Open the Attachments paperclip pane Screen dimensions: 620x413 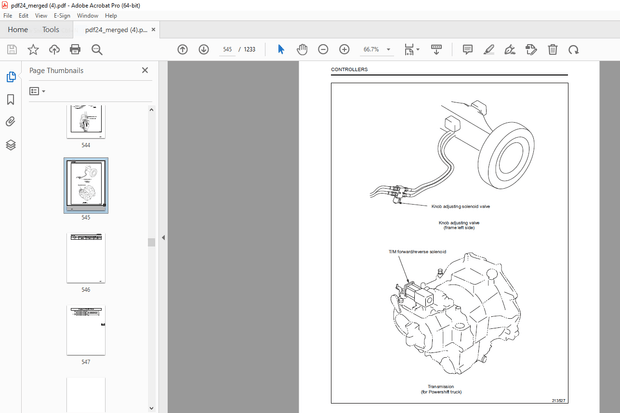11,121
